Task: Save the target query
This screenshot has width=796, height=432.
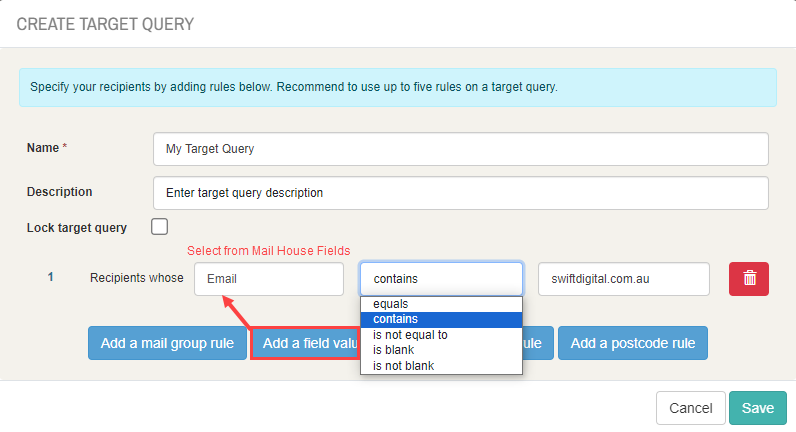Action: coord(758,408)
